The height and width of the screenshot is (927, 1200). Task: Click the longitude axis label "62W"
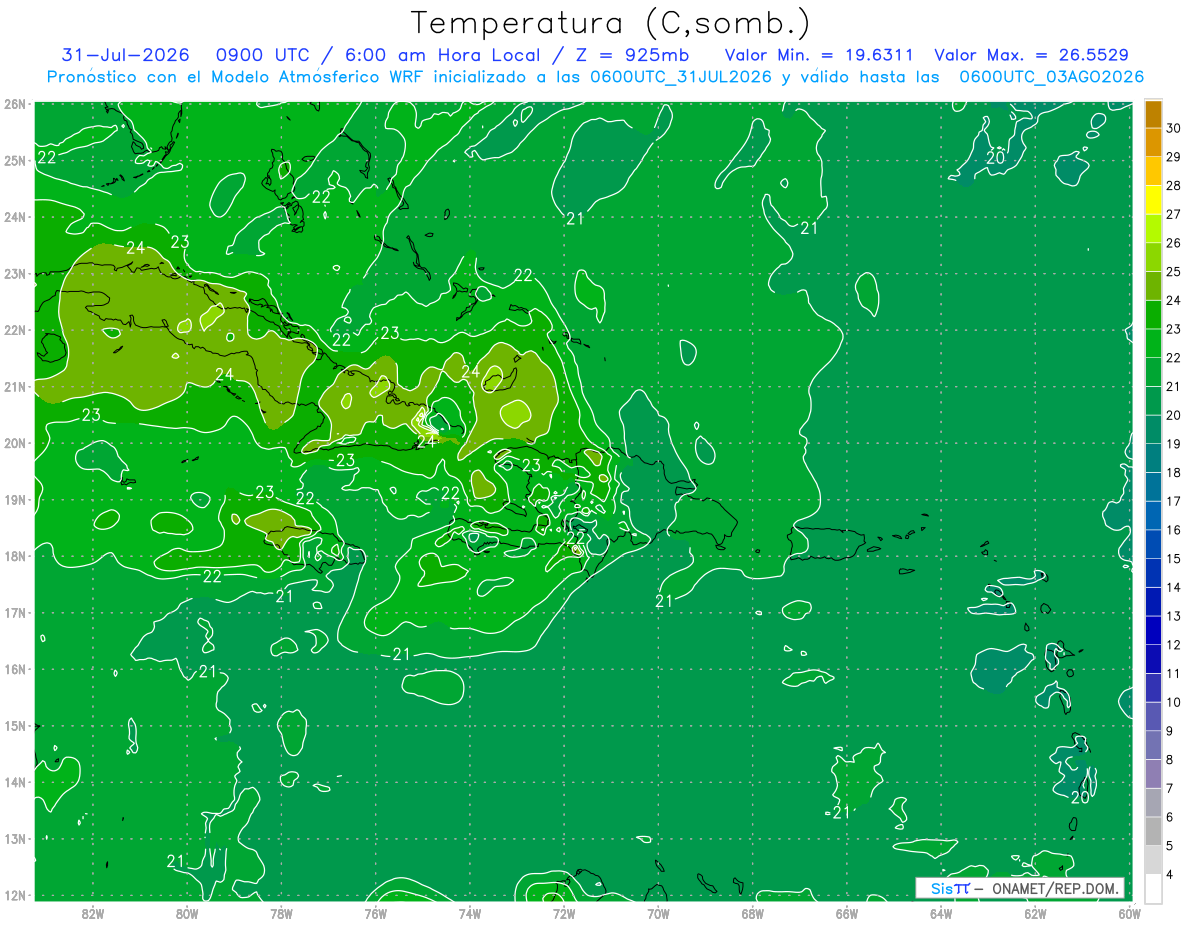tap(1035, 913)
